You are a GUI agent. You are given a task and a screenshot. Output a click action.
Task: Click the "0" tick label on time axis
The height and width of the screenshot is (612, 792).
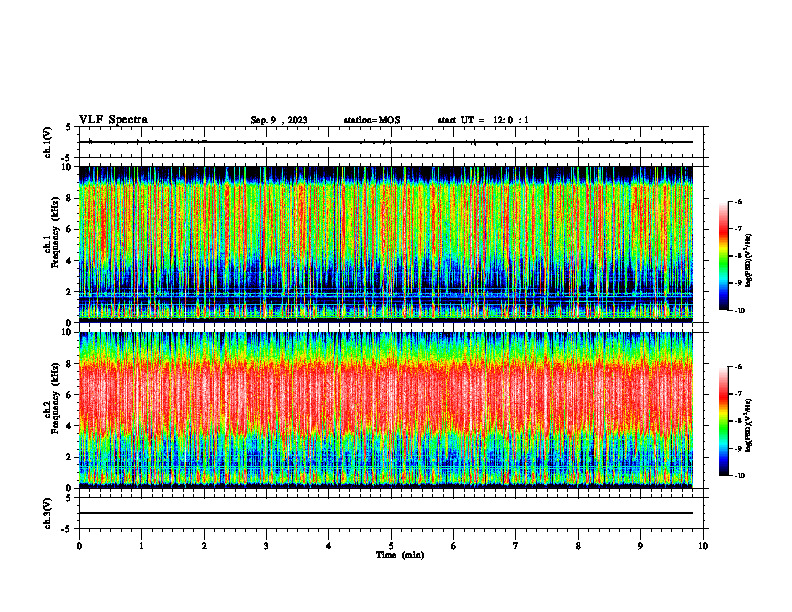(79, 546)
